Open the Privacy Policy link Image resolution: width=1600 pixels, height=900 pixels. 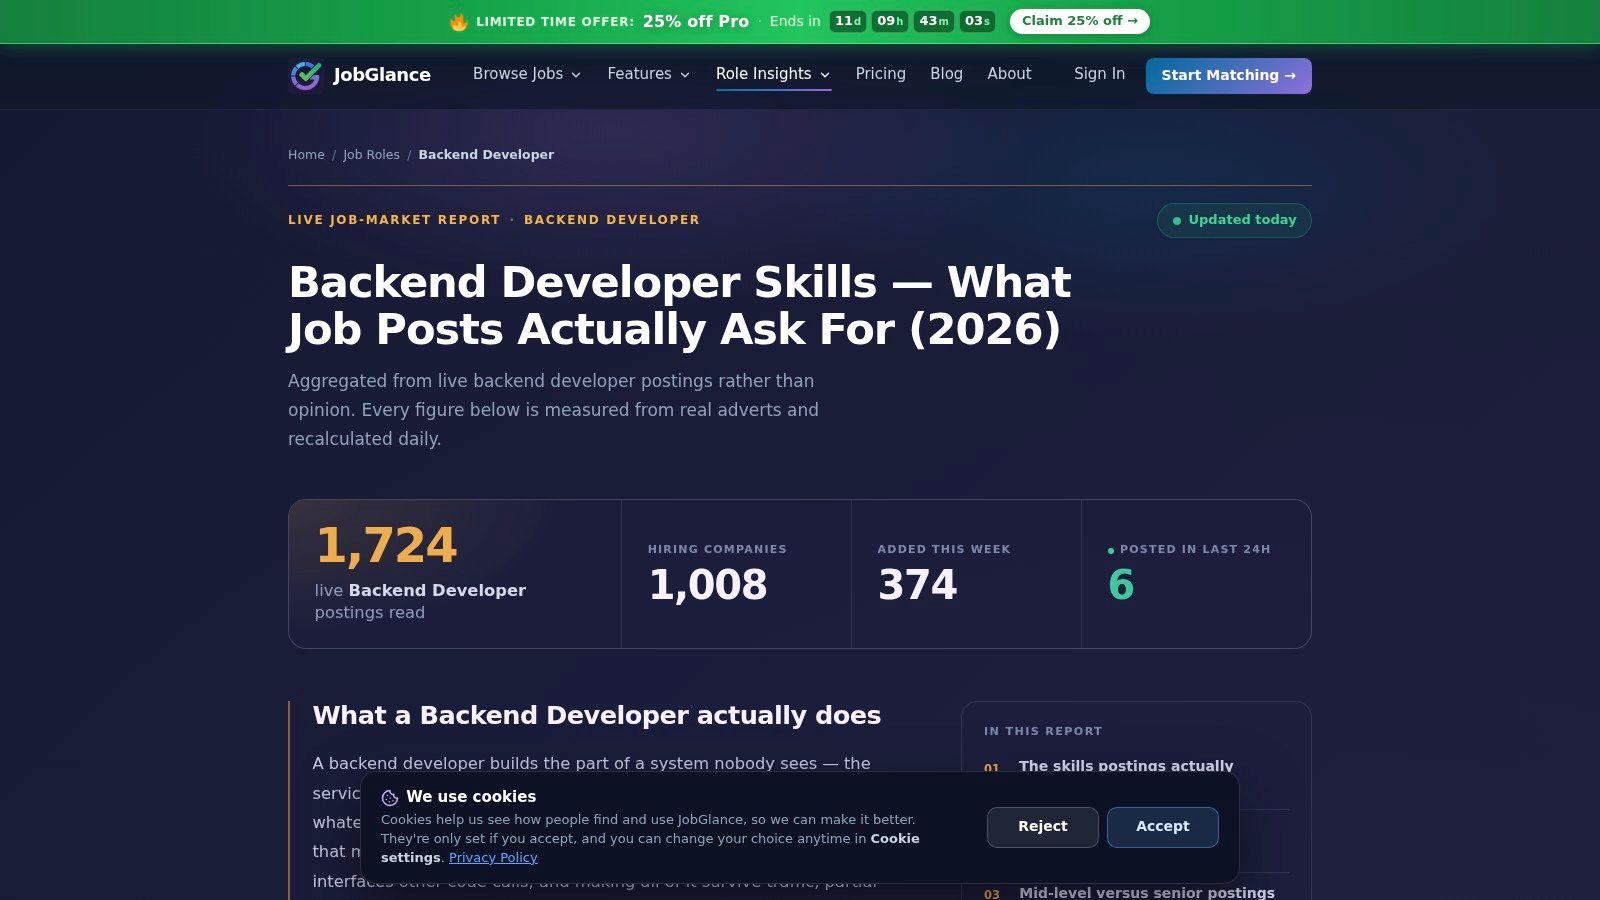tap(493, 858)
